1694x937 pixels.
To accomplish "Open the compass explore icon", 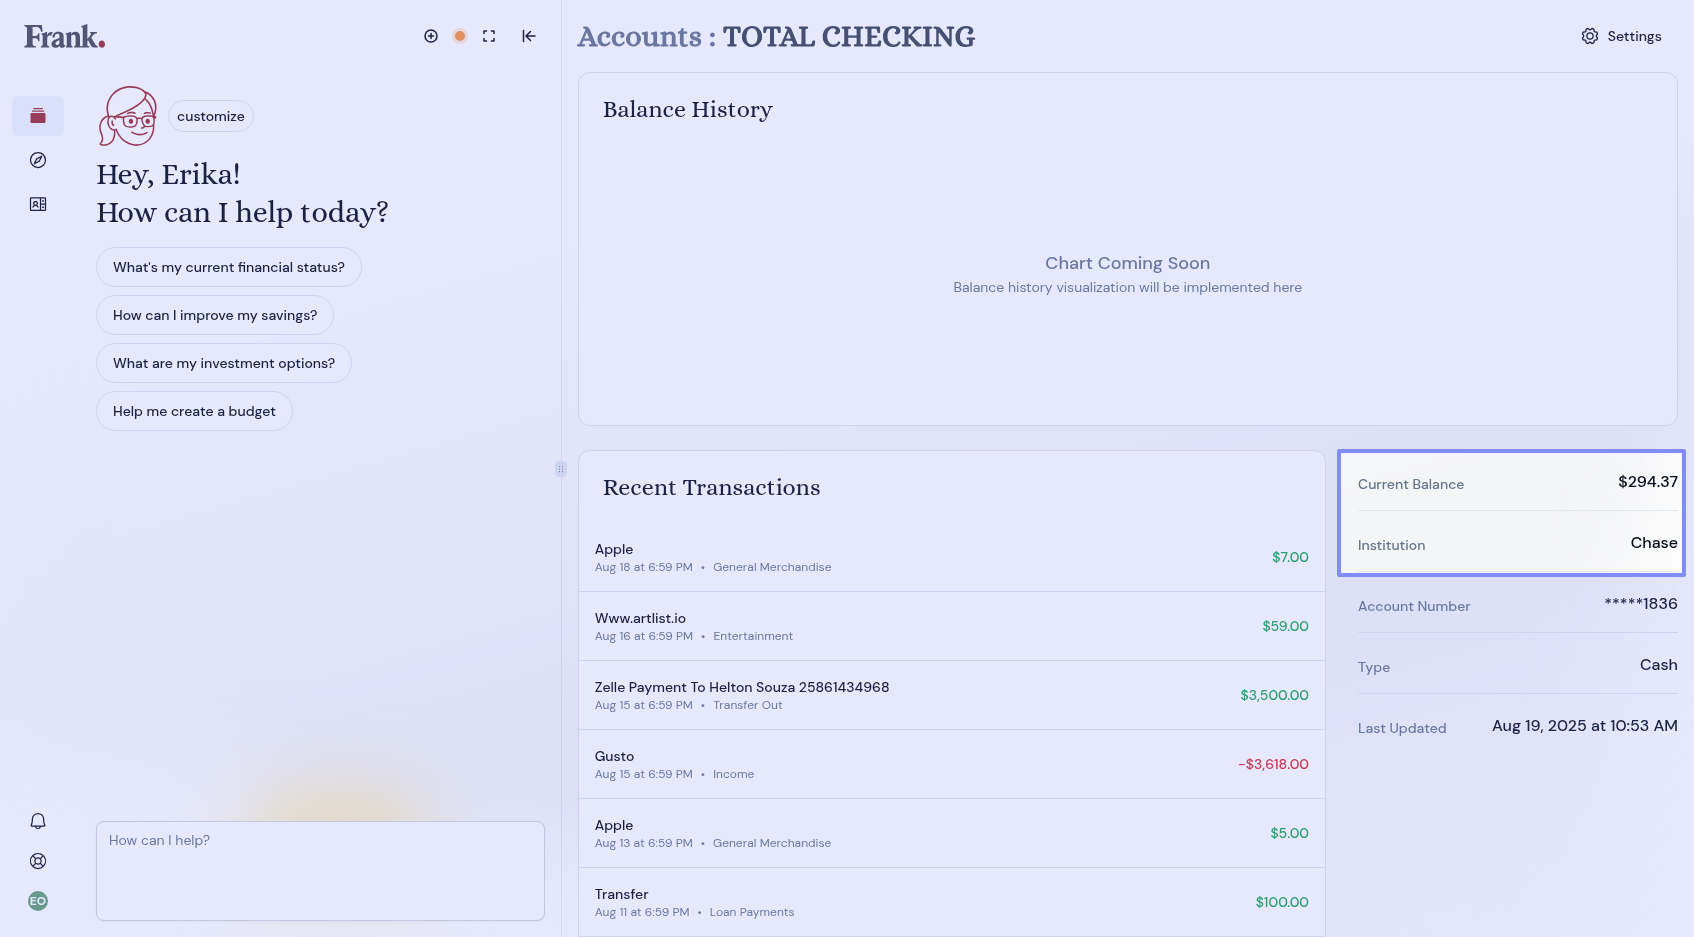I will (x=38, y=160).
